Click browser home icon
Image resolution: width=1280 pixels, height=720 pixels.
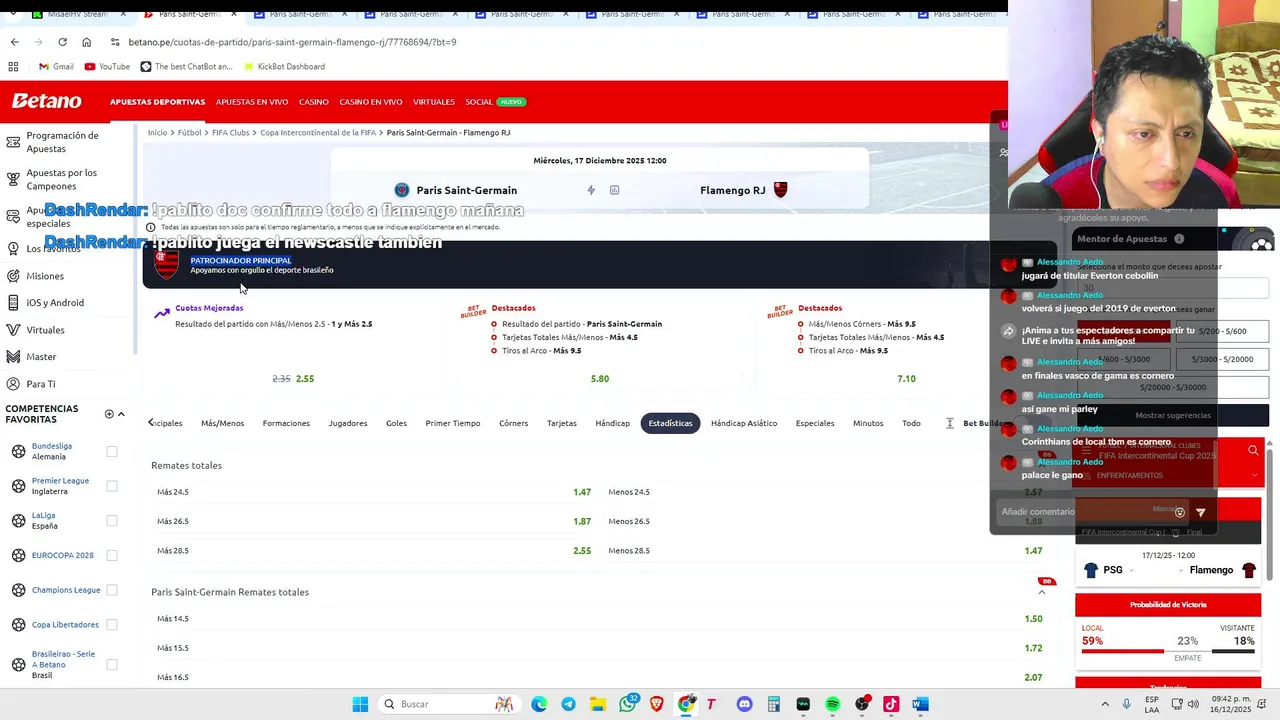[86, 42]
